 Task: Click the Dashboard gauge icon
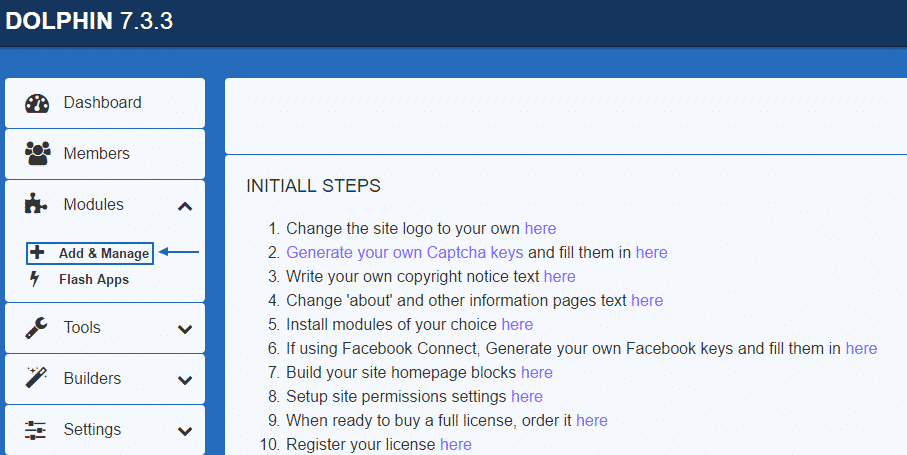(38, 103)
